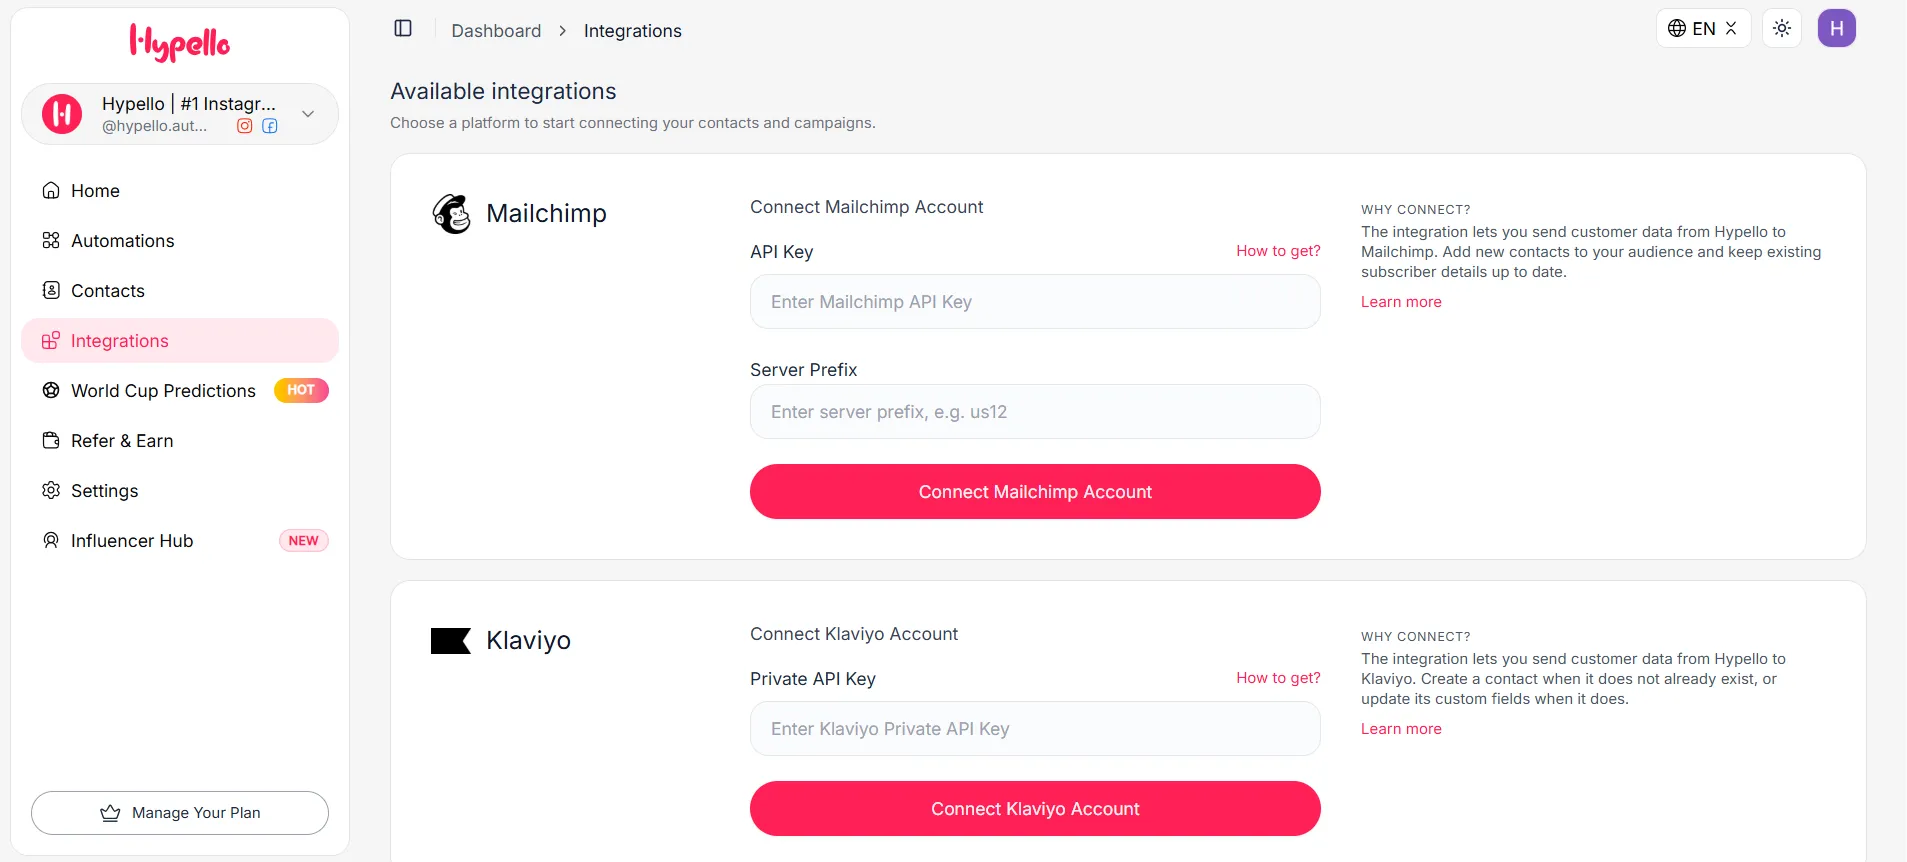Image resolution: width=1907 pixels, height=862 pixels.
Task: Click Learn more under Klaviyo description
Action: [1401, 729]
